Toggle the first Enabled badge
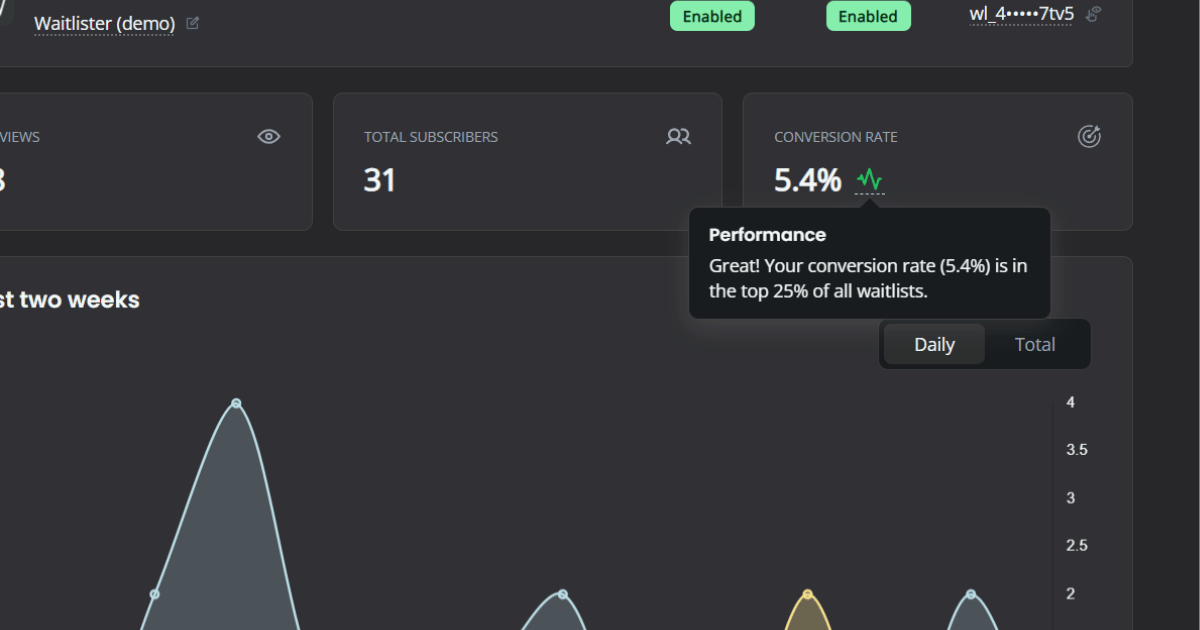The height and width of the screenshot is (630, 1200). point(712,16)
